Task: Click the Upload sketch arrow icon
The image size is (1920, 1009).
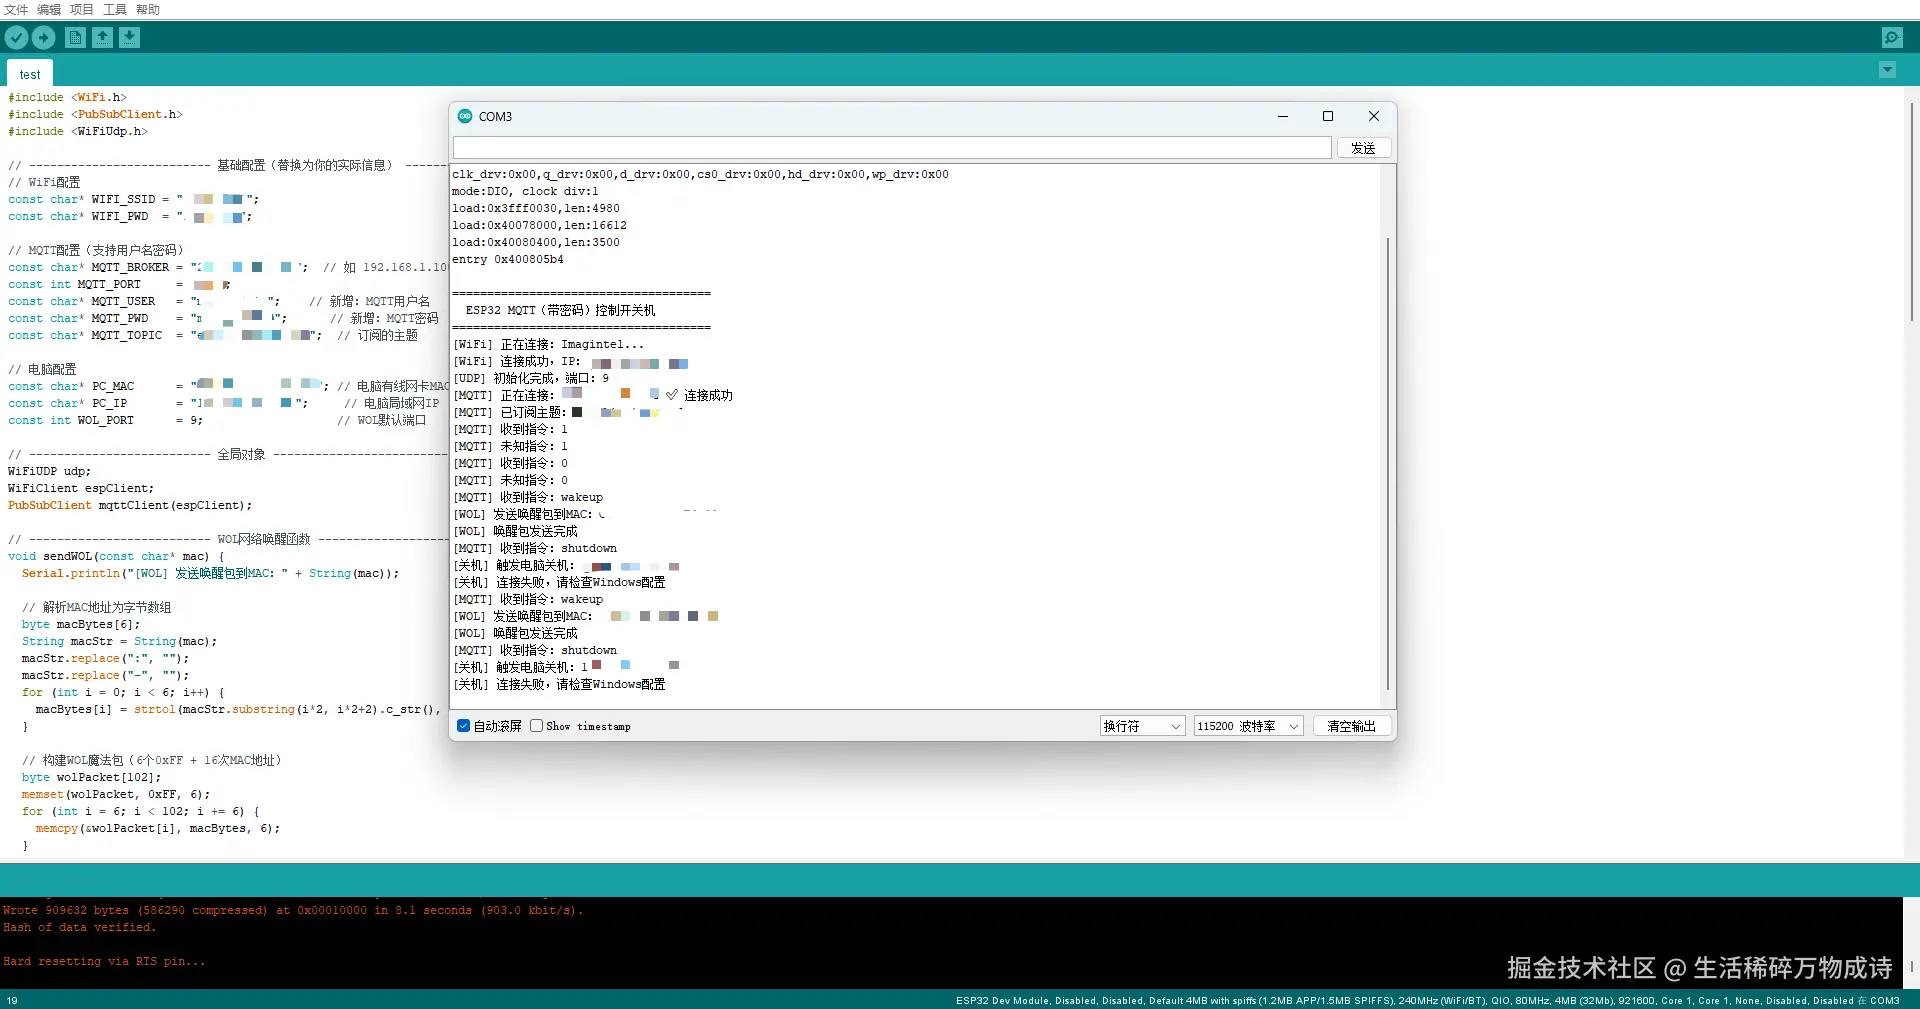Action: point(44,38)
